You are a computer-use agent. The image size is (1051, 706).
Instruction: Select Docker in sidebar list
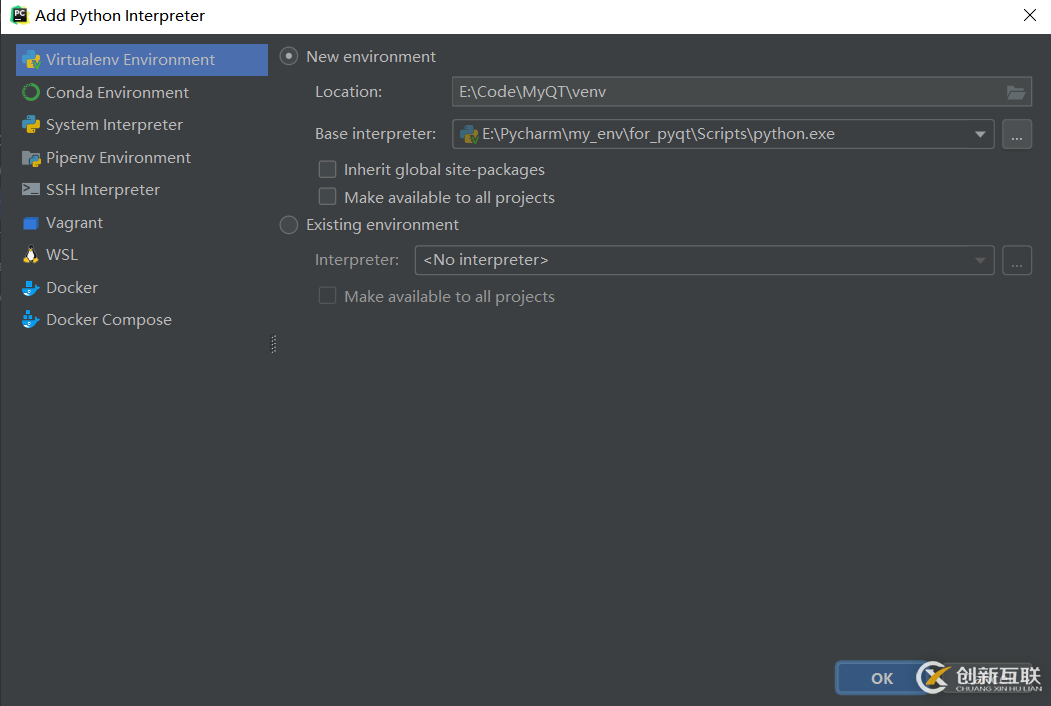pyautogui.click(x=141, y=288)
